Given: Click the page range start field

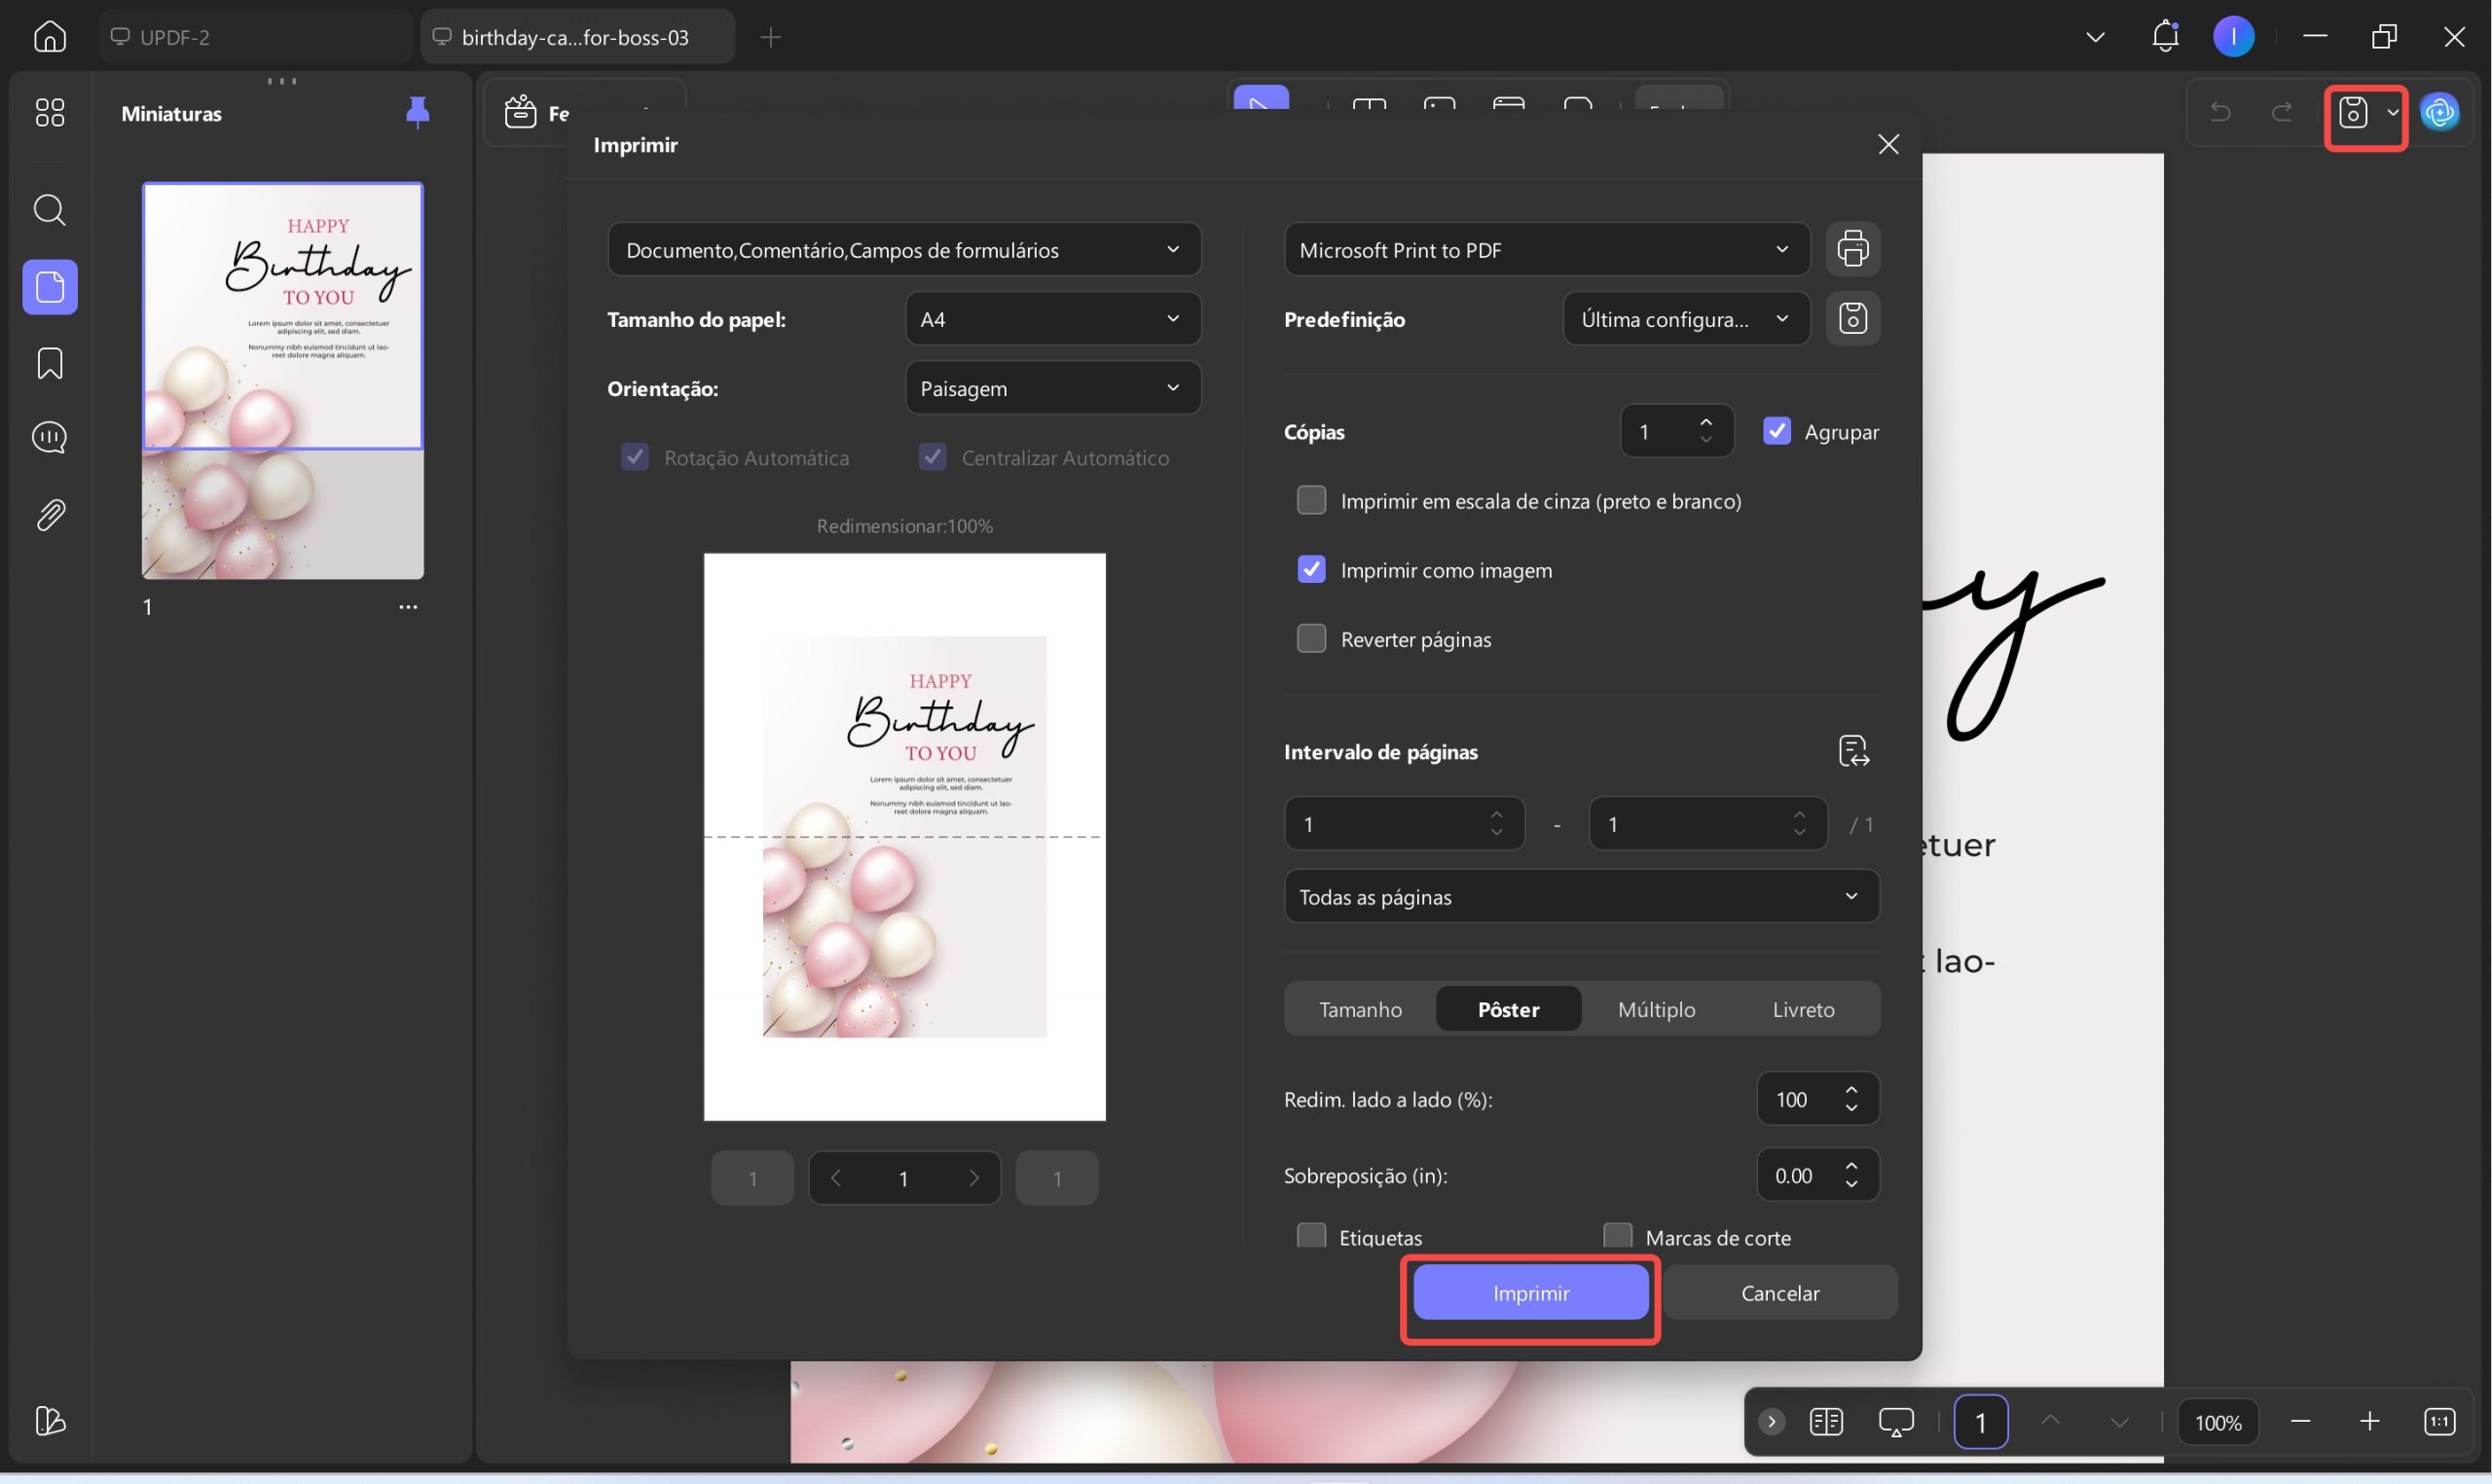Looking at the screenshot, I should (1404, 823).
